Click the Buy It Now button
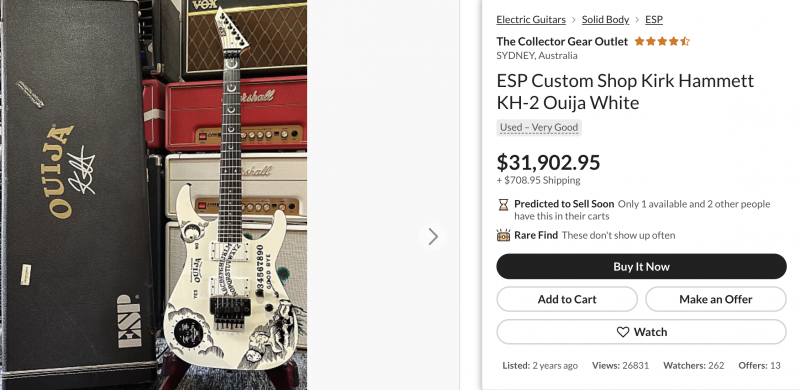The height and width of the screenshot is (390, 800). pyautogui.click(x=641, y=266)
